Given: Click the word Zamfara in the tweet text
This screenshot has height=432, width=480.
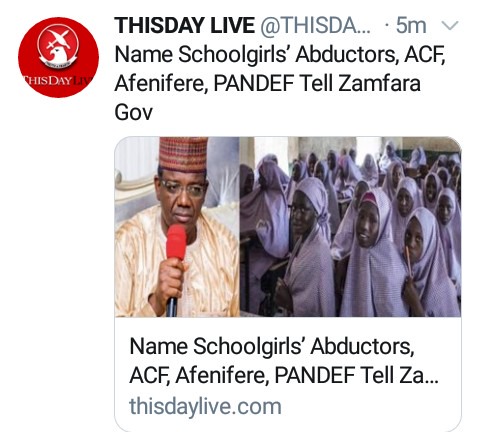Looking at the screenshot, I should click(x=379, y=83).
